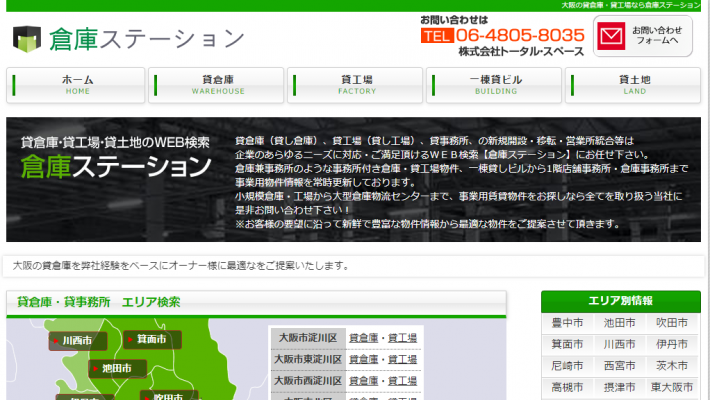
Task: Select 池田市 marker on the map
Action: pyautogui.click(x=114, y=368)
